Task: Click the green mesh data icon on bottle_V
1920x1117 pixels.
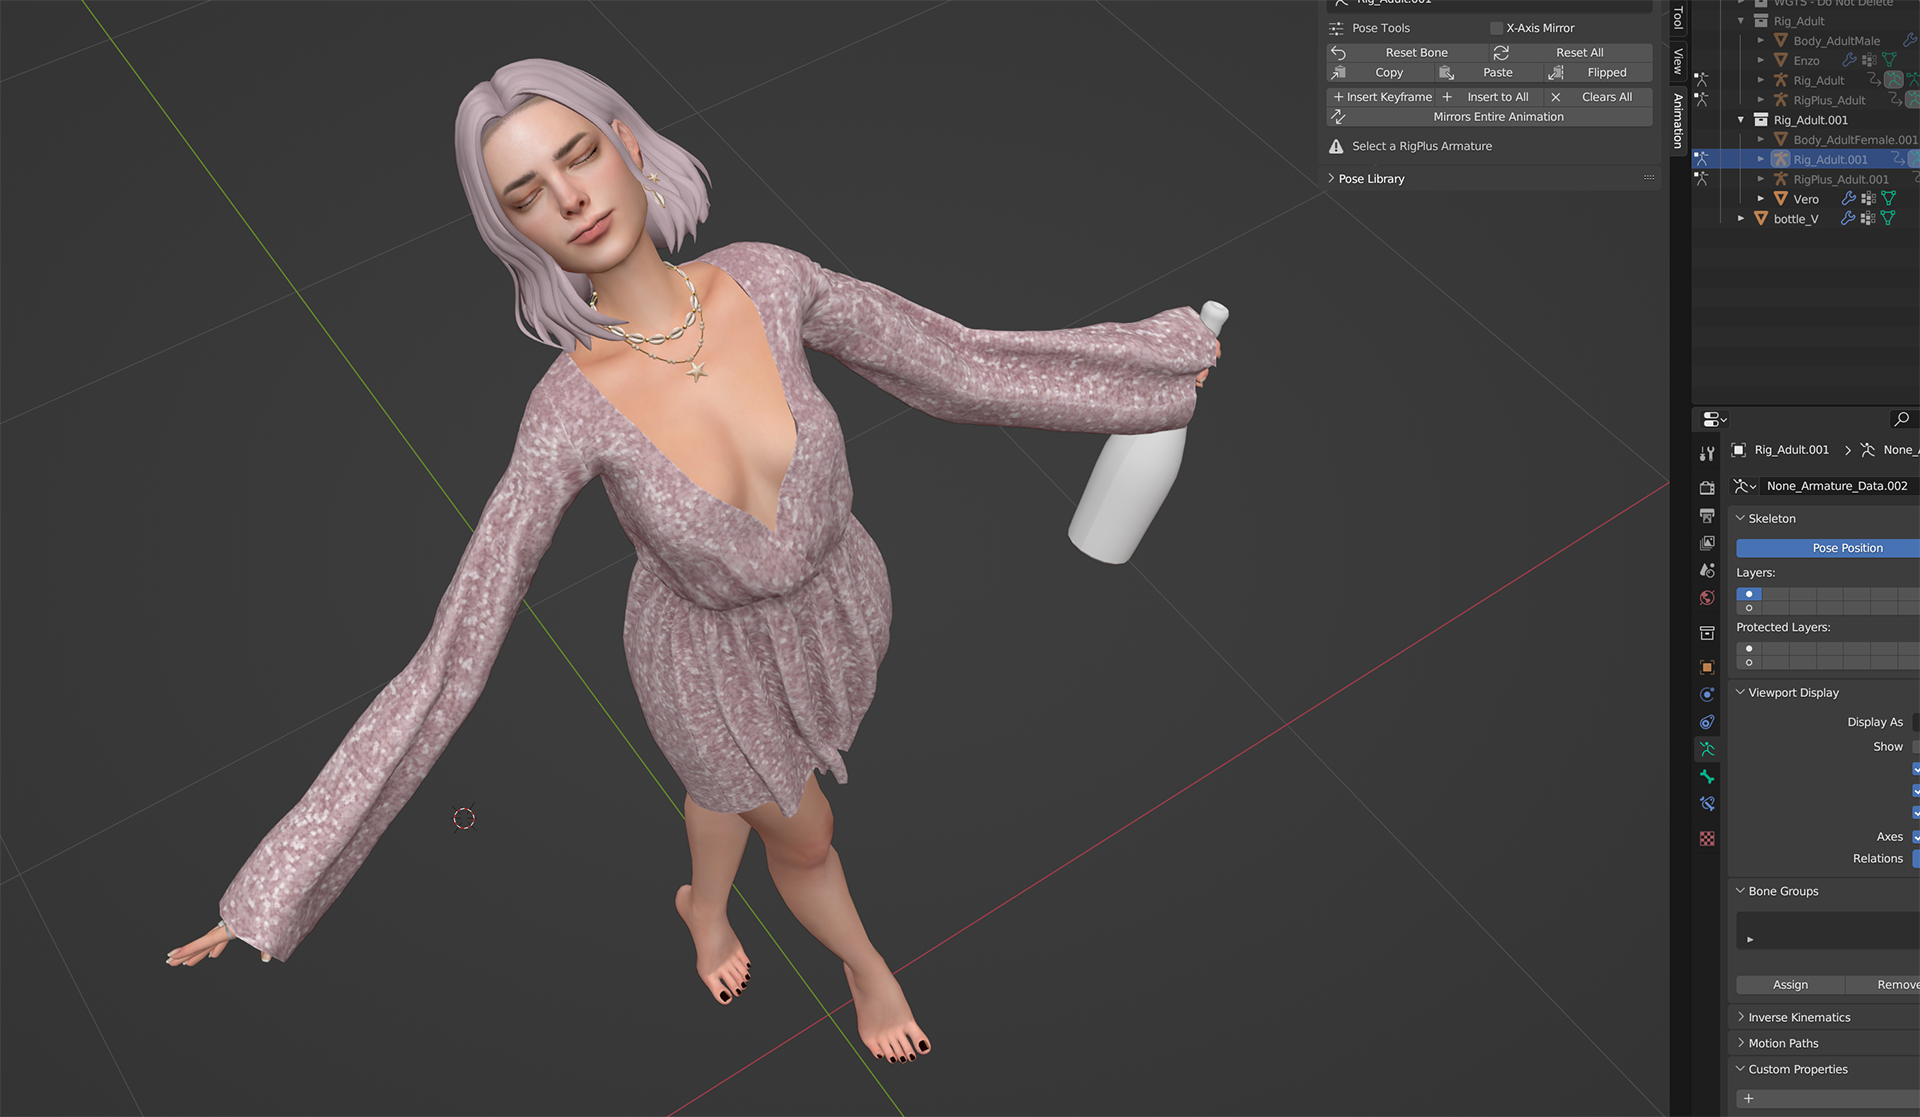Action: tap(1888, 218)
